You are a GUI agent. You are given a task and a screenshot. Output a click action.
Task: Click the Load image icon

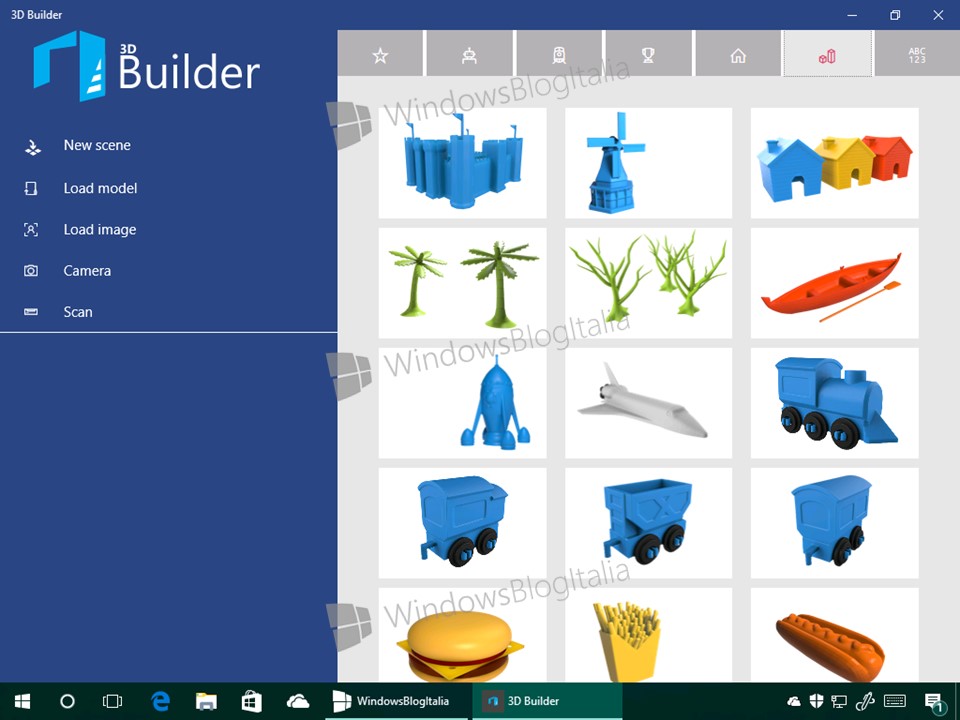[31, 230]
